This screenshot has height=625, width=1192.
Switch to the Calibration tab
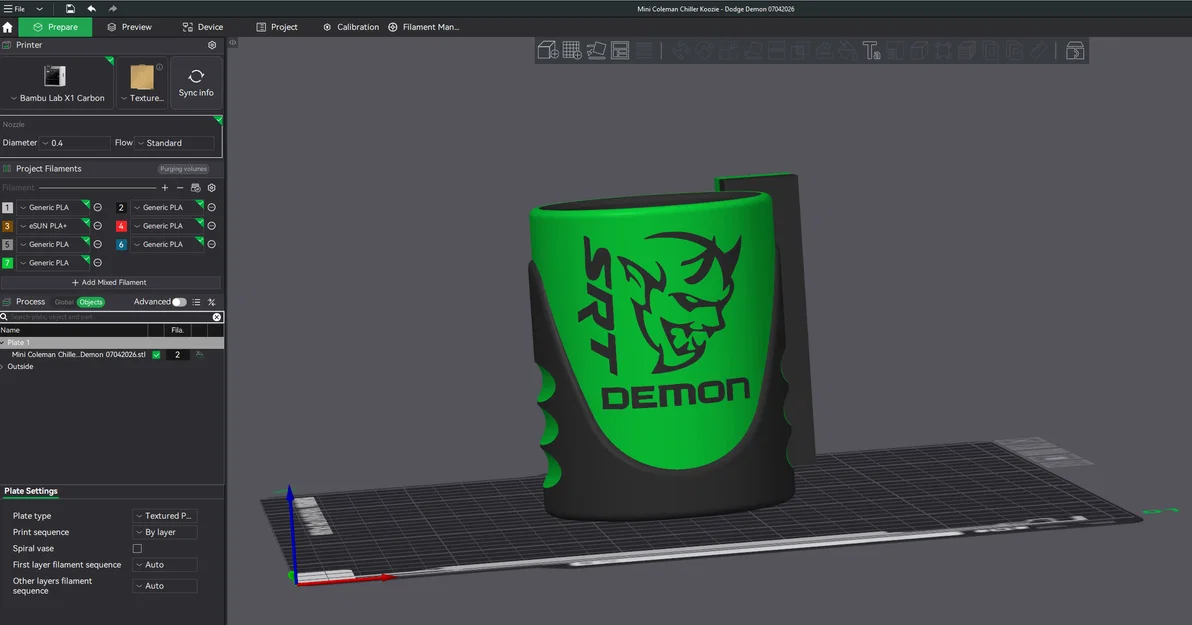(351, 27)
